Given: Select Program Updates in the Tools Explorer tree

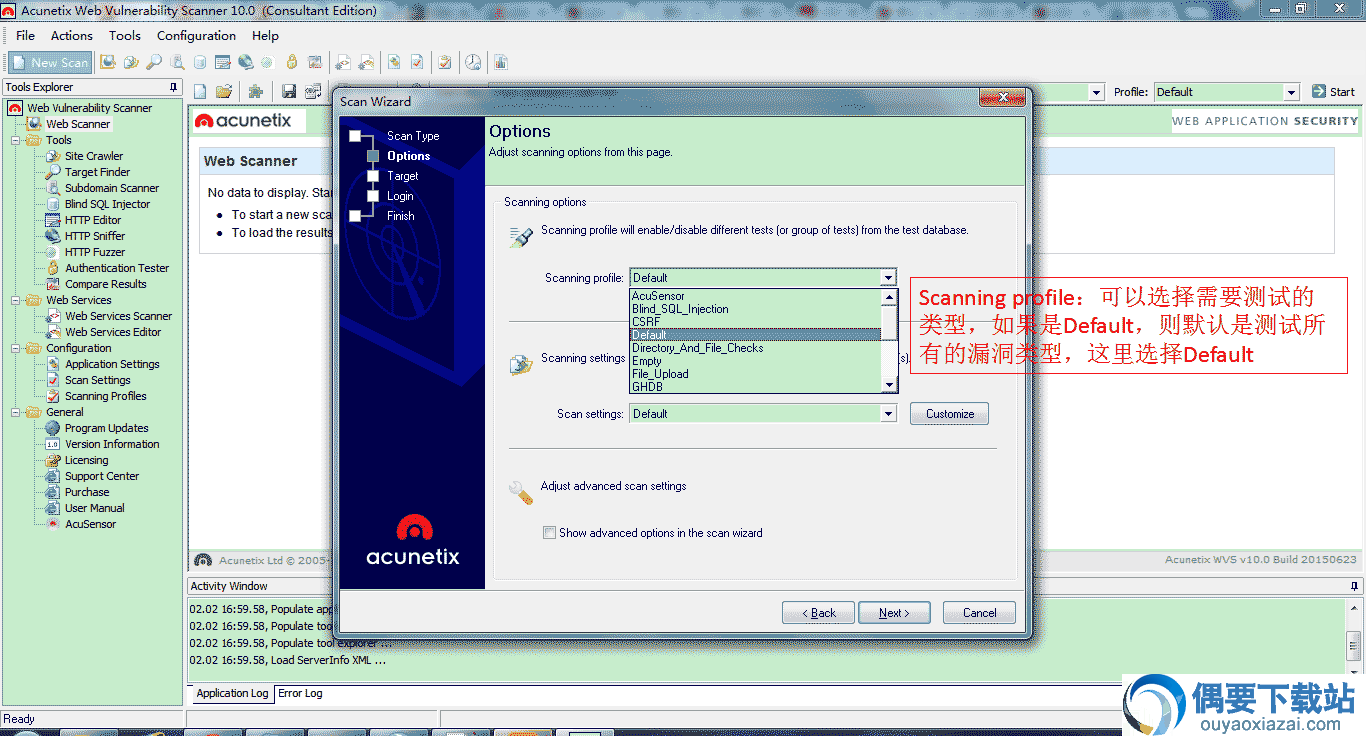Looking at the screenshot, I should tap(106, 428).
